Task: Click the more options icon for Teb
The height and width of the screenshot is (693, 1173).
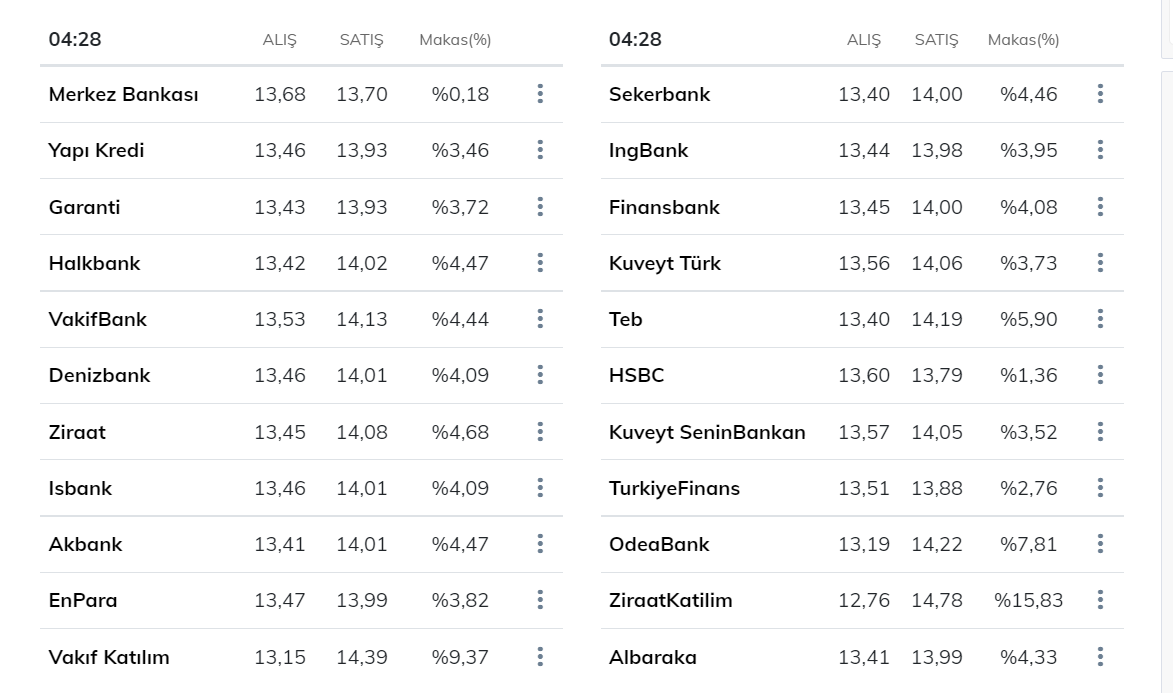Action: click(1100, 319)
